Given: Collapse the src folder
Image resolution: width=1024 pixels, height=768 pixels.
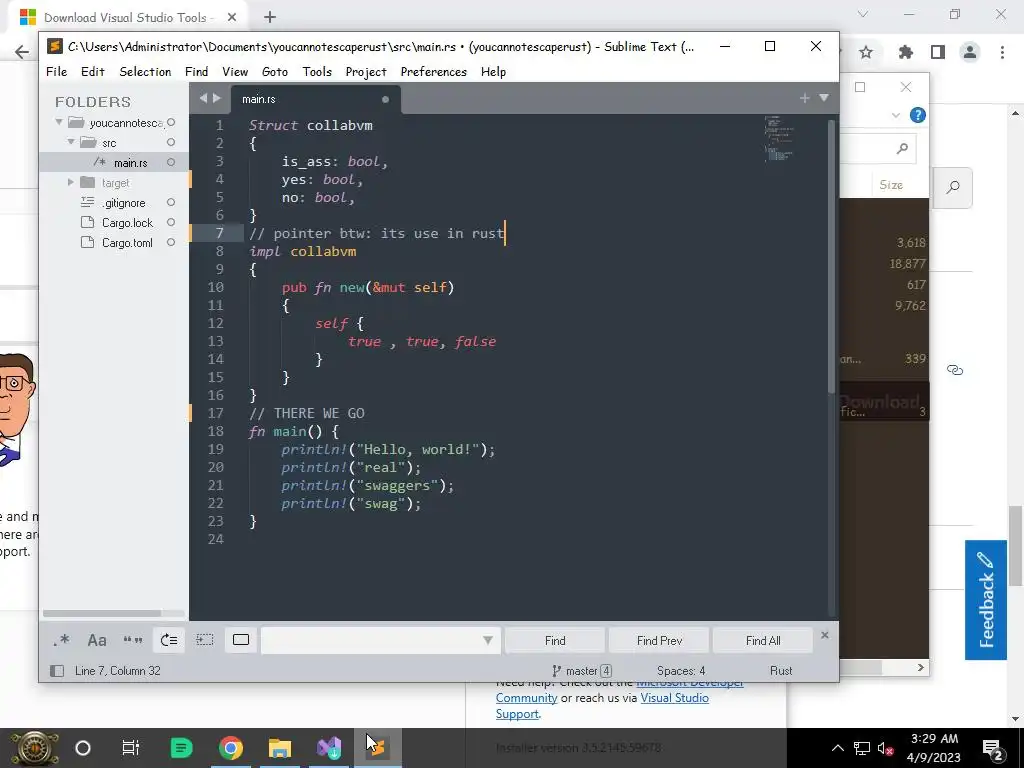Looking at the screenshot, I should [x=71, y=142].
